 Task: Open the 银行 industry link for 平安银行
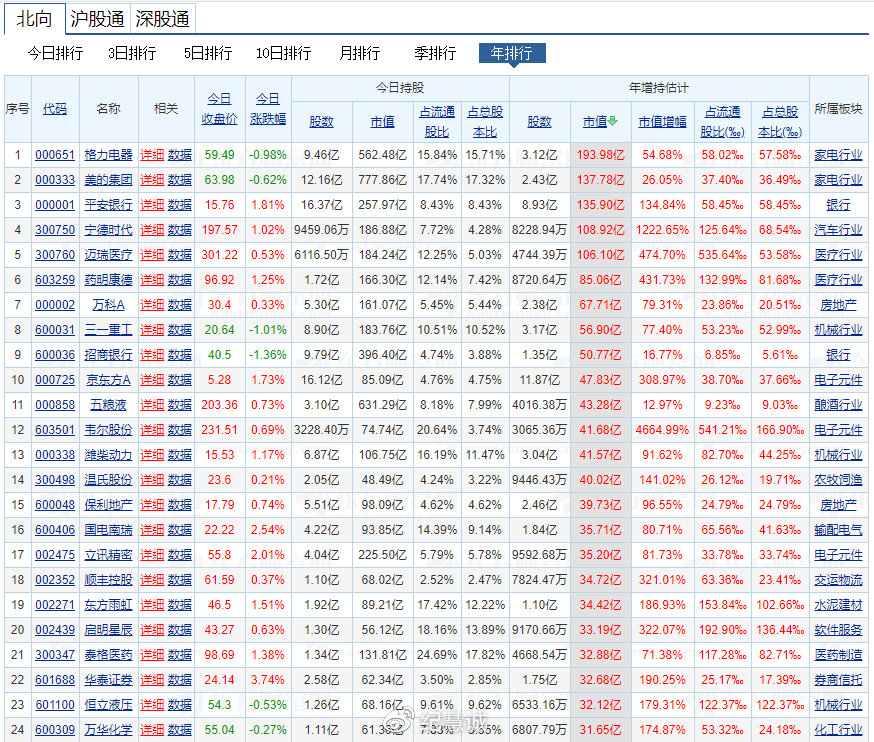838,205
